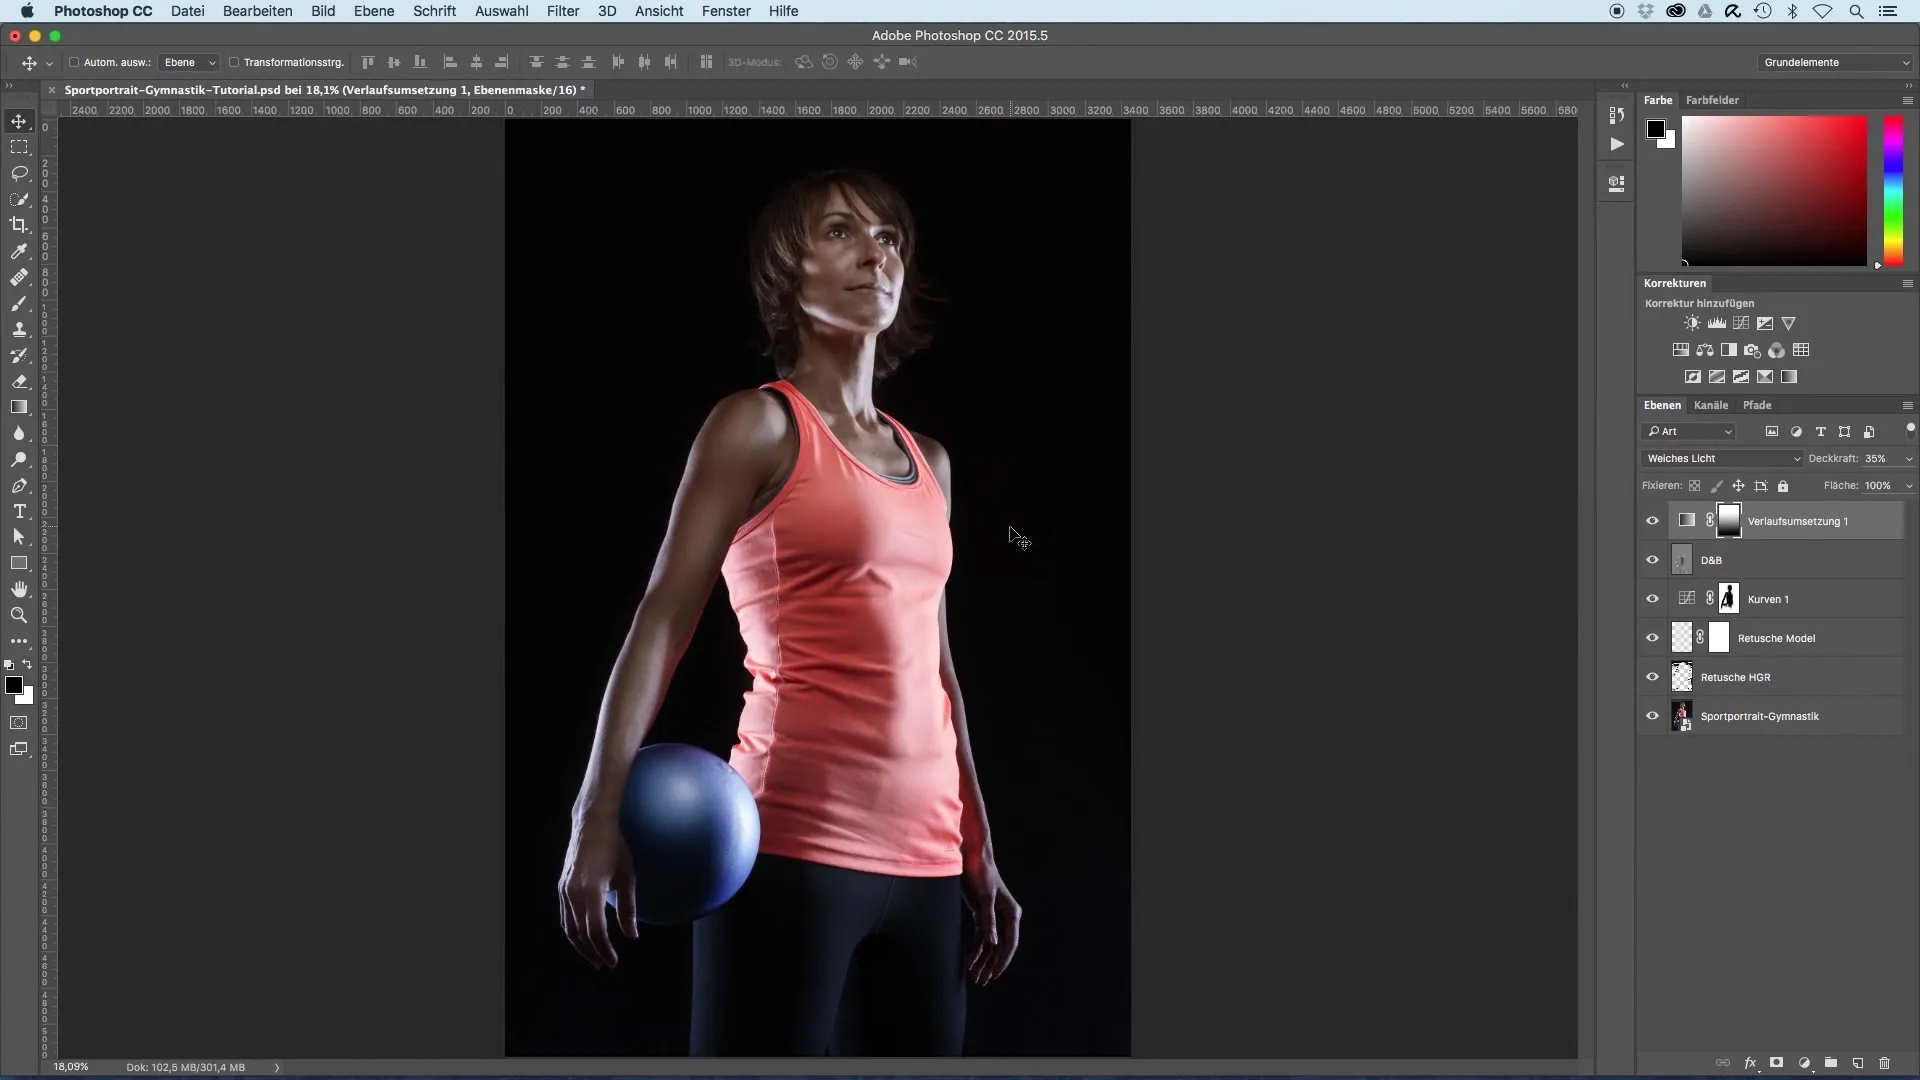Click the hue spectrum slider bar
Viewport: 1920px width, 1080px height.
(1894, 191)
